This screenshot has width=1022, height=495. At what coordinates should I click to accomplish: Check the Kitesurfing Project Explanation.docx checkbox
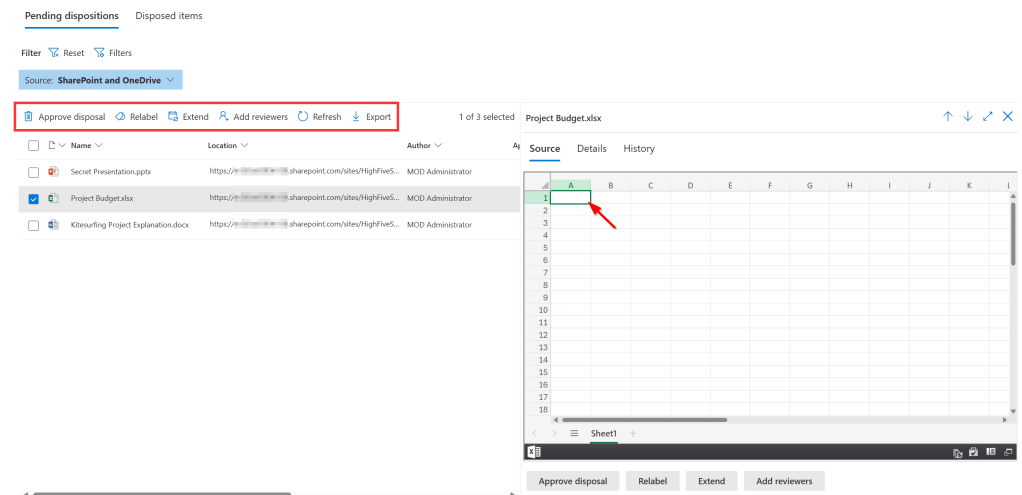tap(33, 225)
